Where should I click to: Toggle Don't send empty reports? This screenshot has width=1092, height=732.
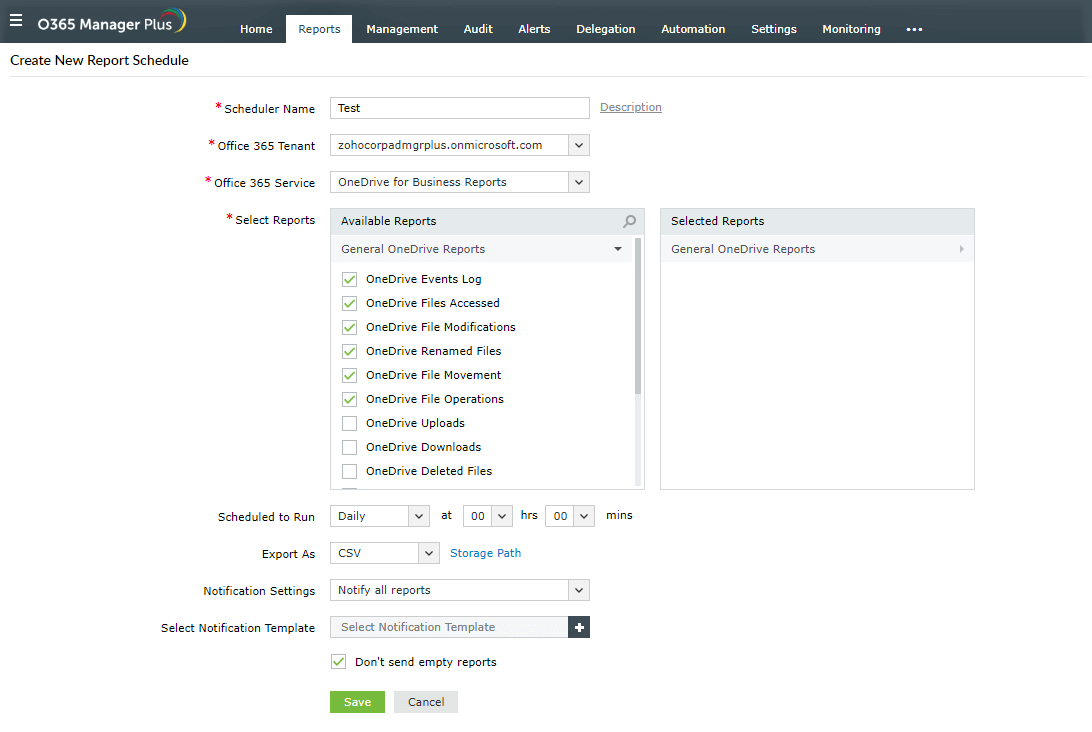point(338,662)
